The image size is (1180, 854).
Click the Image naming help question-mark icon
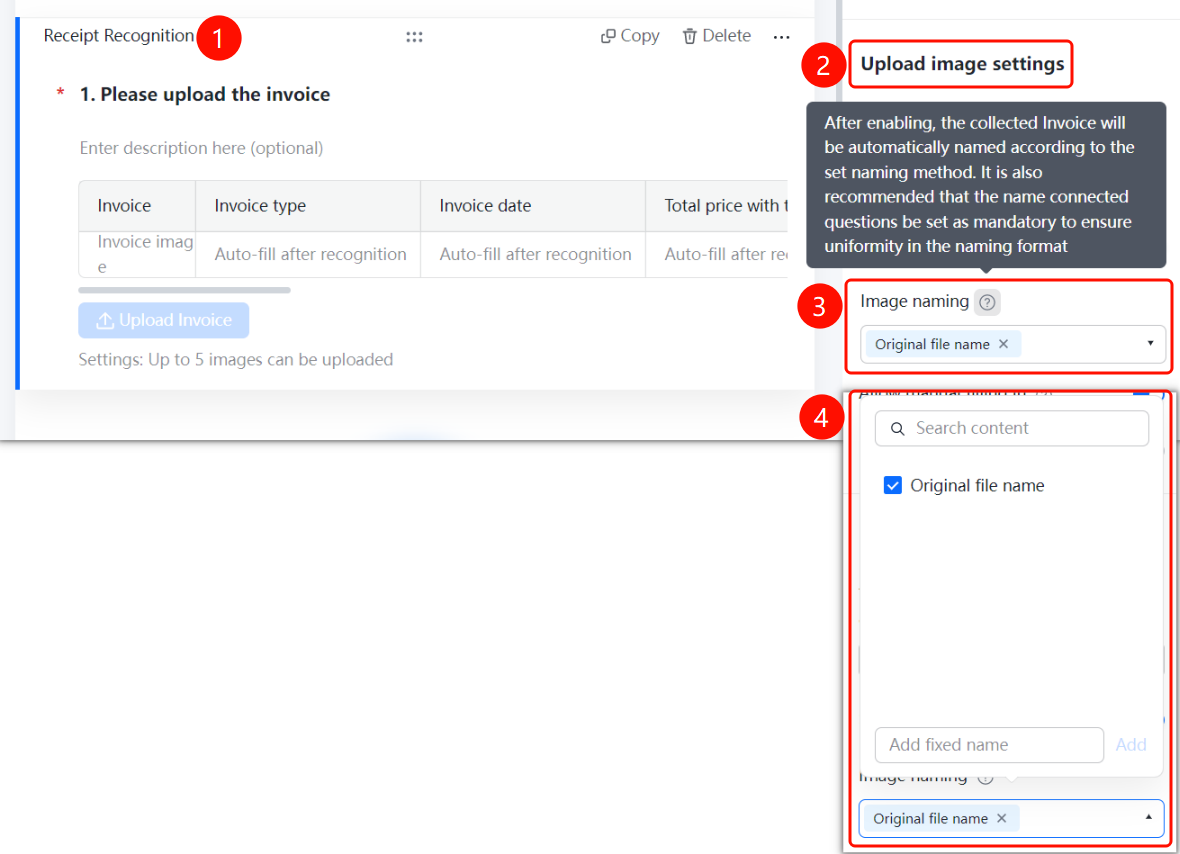pyautogui.click(x=987, y=302)
